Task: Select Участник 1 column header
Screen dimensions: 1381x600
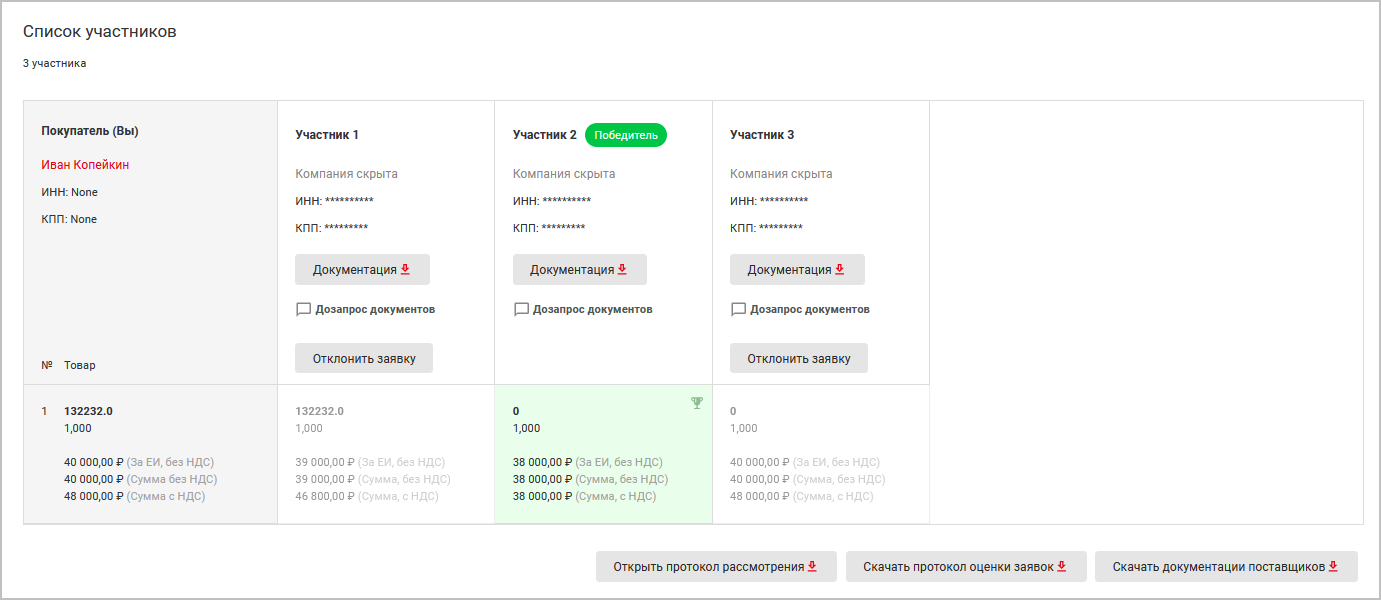Action: pyautogui.click(x=327, y=135)
